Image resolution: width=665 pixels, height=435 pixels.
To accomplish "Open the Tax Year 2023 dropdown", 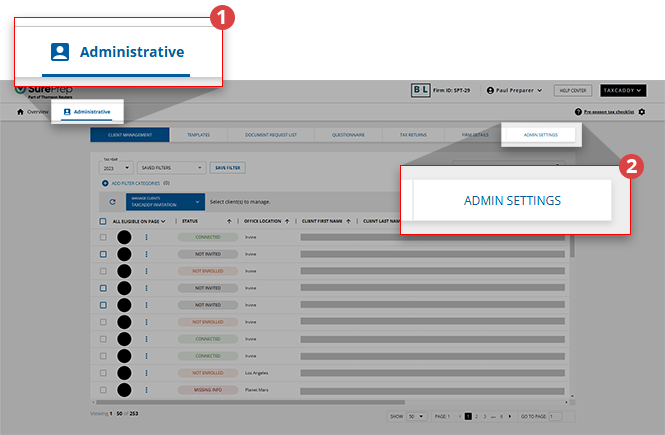I will (x=116, y=168).
